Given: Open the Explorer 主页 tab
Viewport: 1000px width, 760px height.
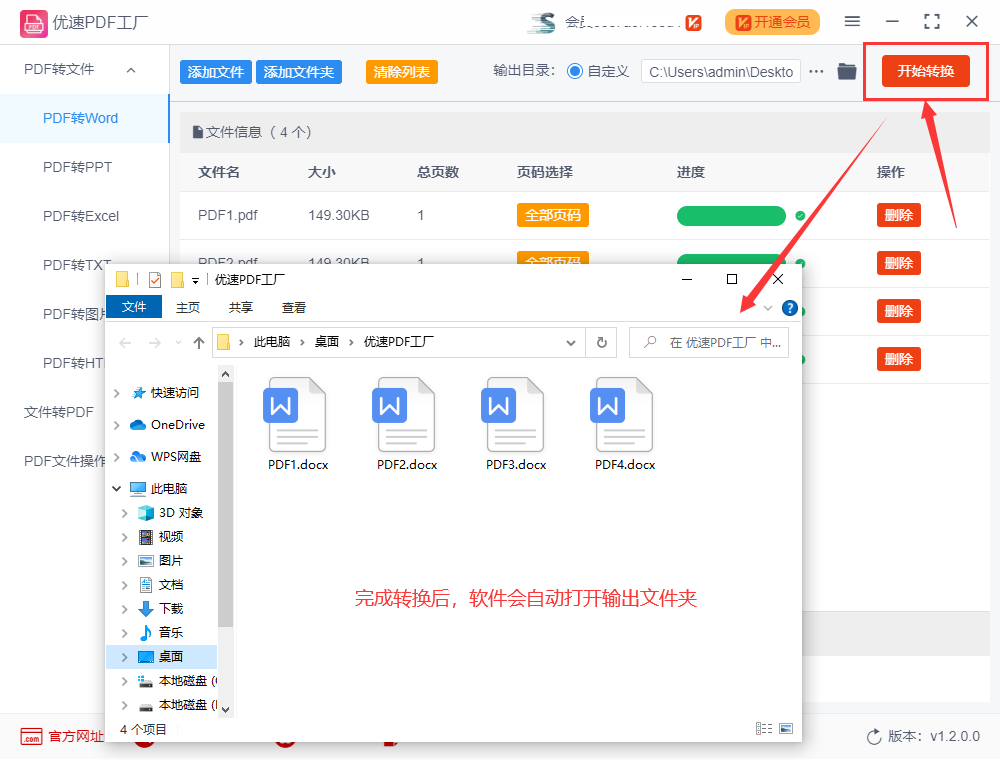Looking at the screenshot, I should coord(188,307).
